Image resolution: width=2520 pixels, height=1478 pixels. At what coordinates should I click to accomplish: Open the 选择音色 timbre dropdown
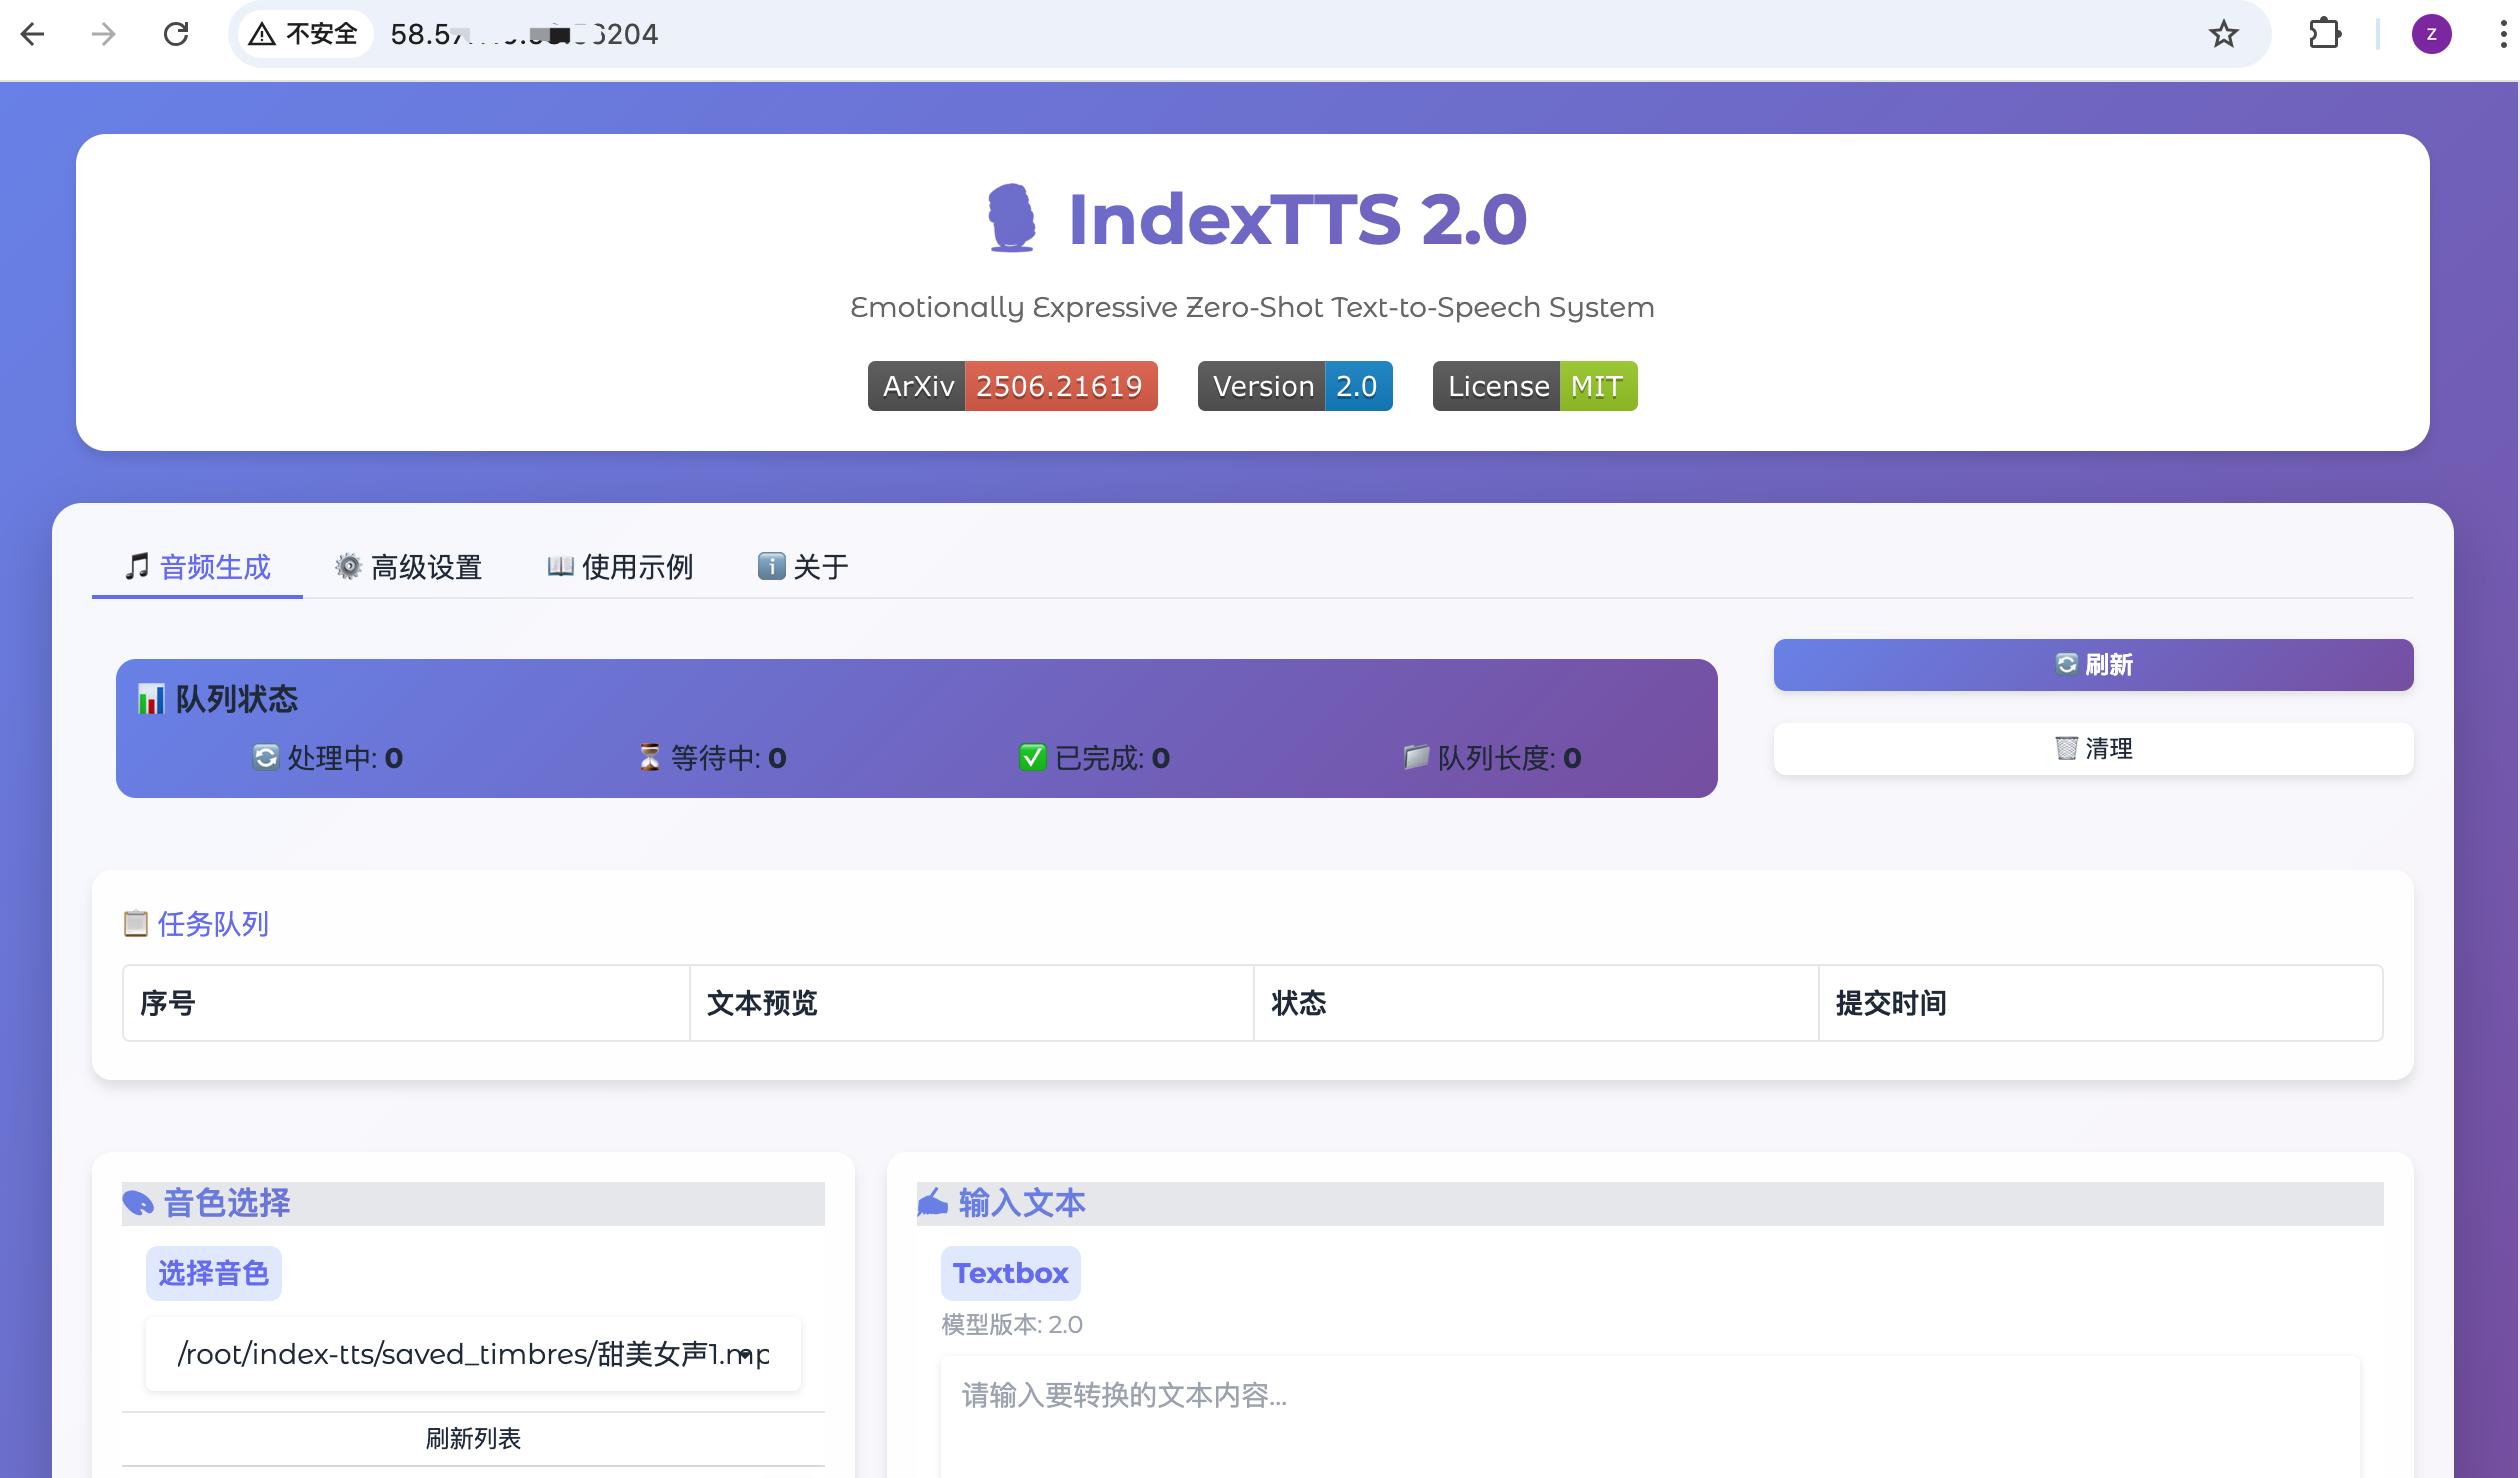point(473,1353)
